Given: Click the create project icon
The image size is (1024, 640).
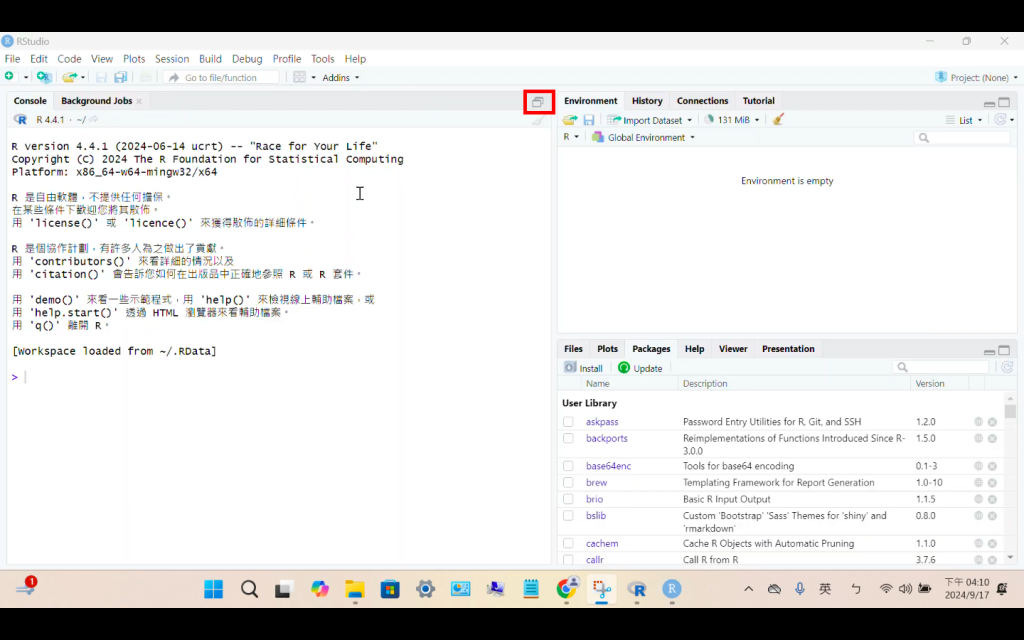Looking at the screenshot, I should click(x=44, y=77).
